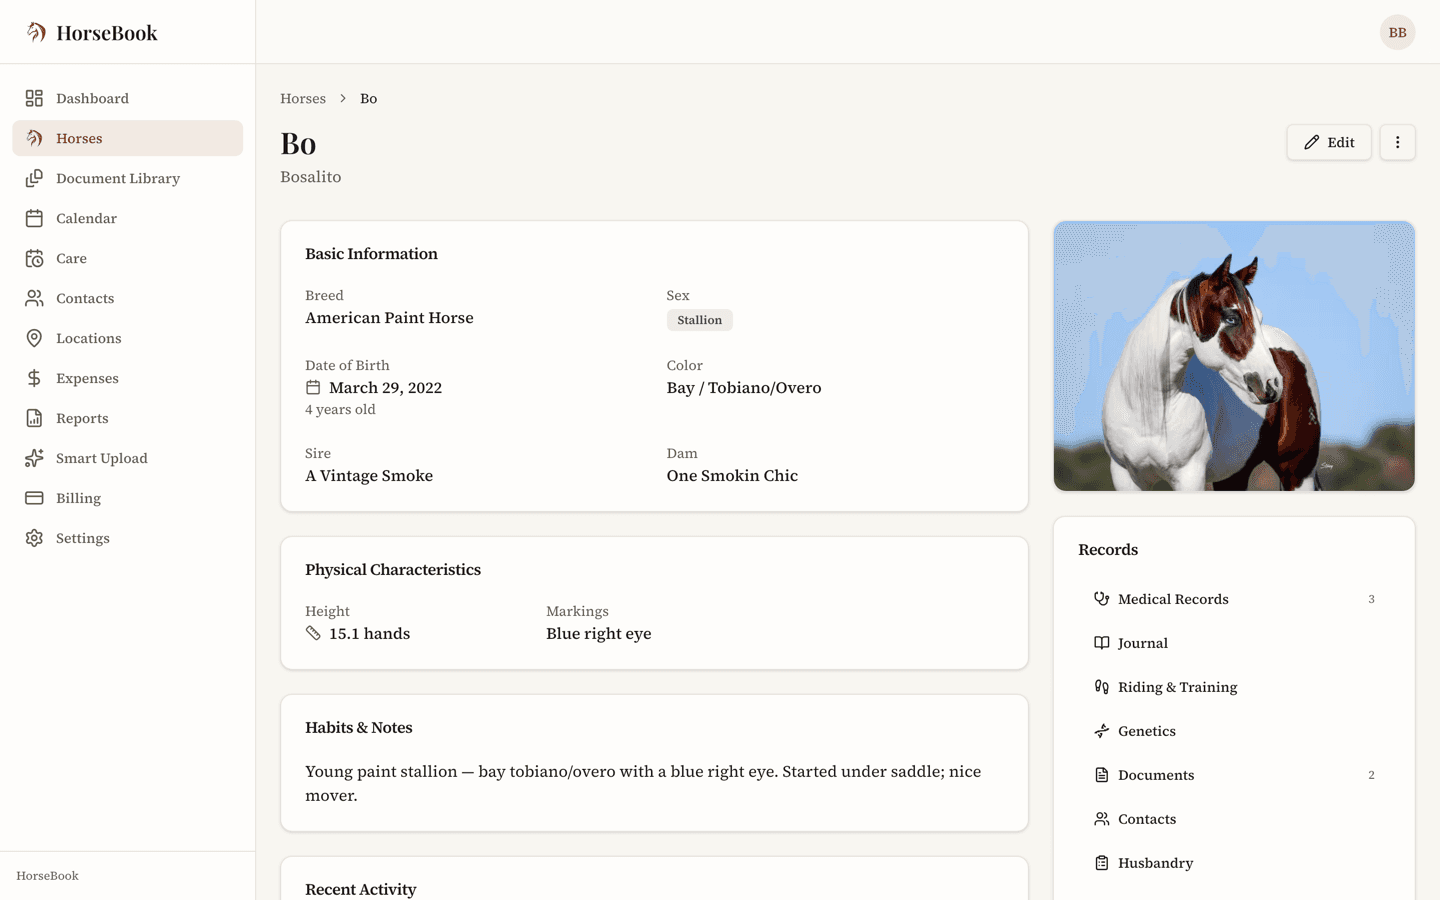Click the Reports chart file icon

click(x=34, y=418)
